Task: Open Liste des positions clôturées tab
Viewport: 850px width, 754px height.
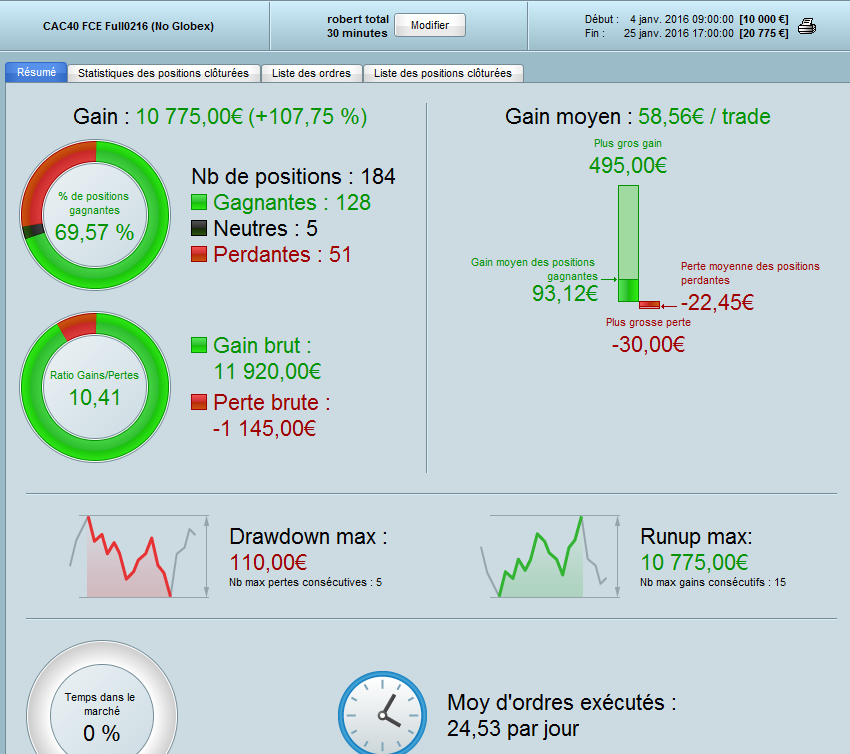Action: (442, 73)
